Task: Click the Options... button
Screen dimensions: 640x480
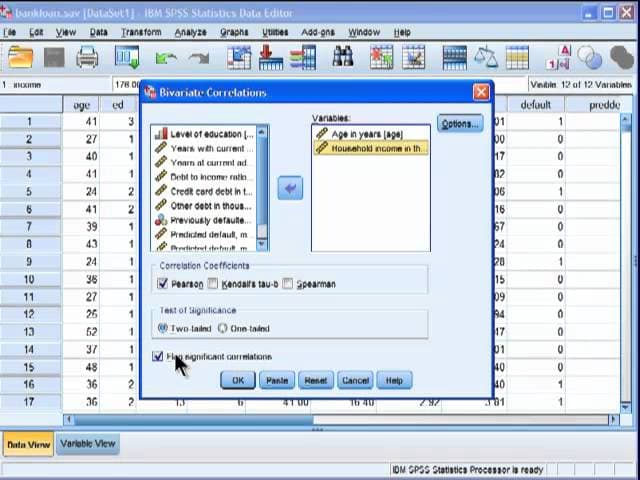Action: (x=460, y=124)
